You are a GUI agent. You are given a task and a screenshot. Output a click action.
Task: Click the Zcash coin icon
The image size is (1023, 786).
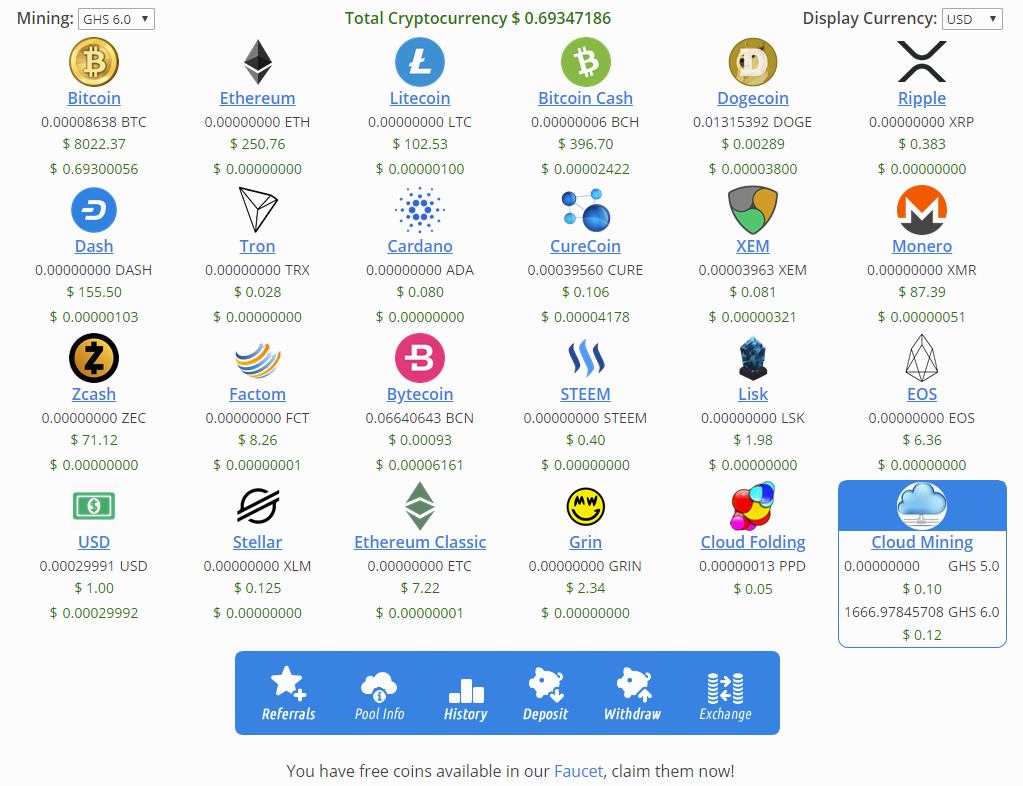click(x=94, y=358)
